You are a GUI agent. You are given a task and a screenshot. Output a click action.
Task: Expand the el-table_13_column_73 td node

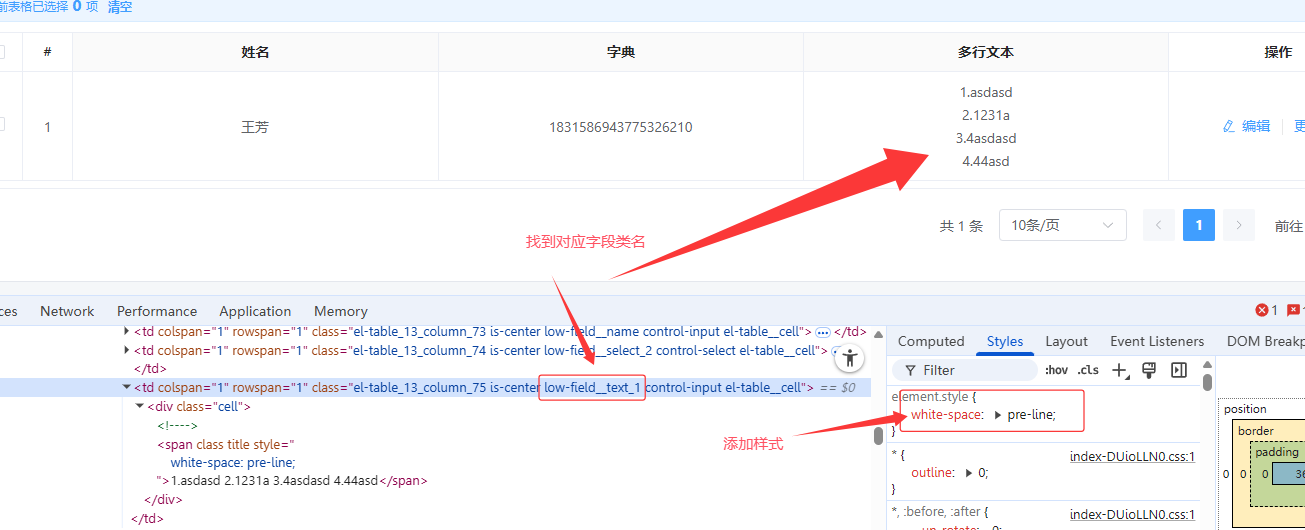(x=126, y=331)
